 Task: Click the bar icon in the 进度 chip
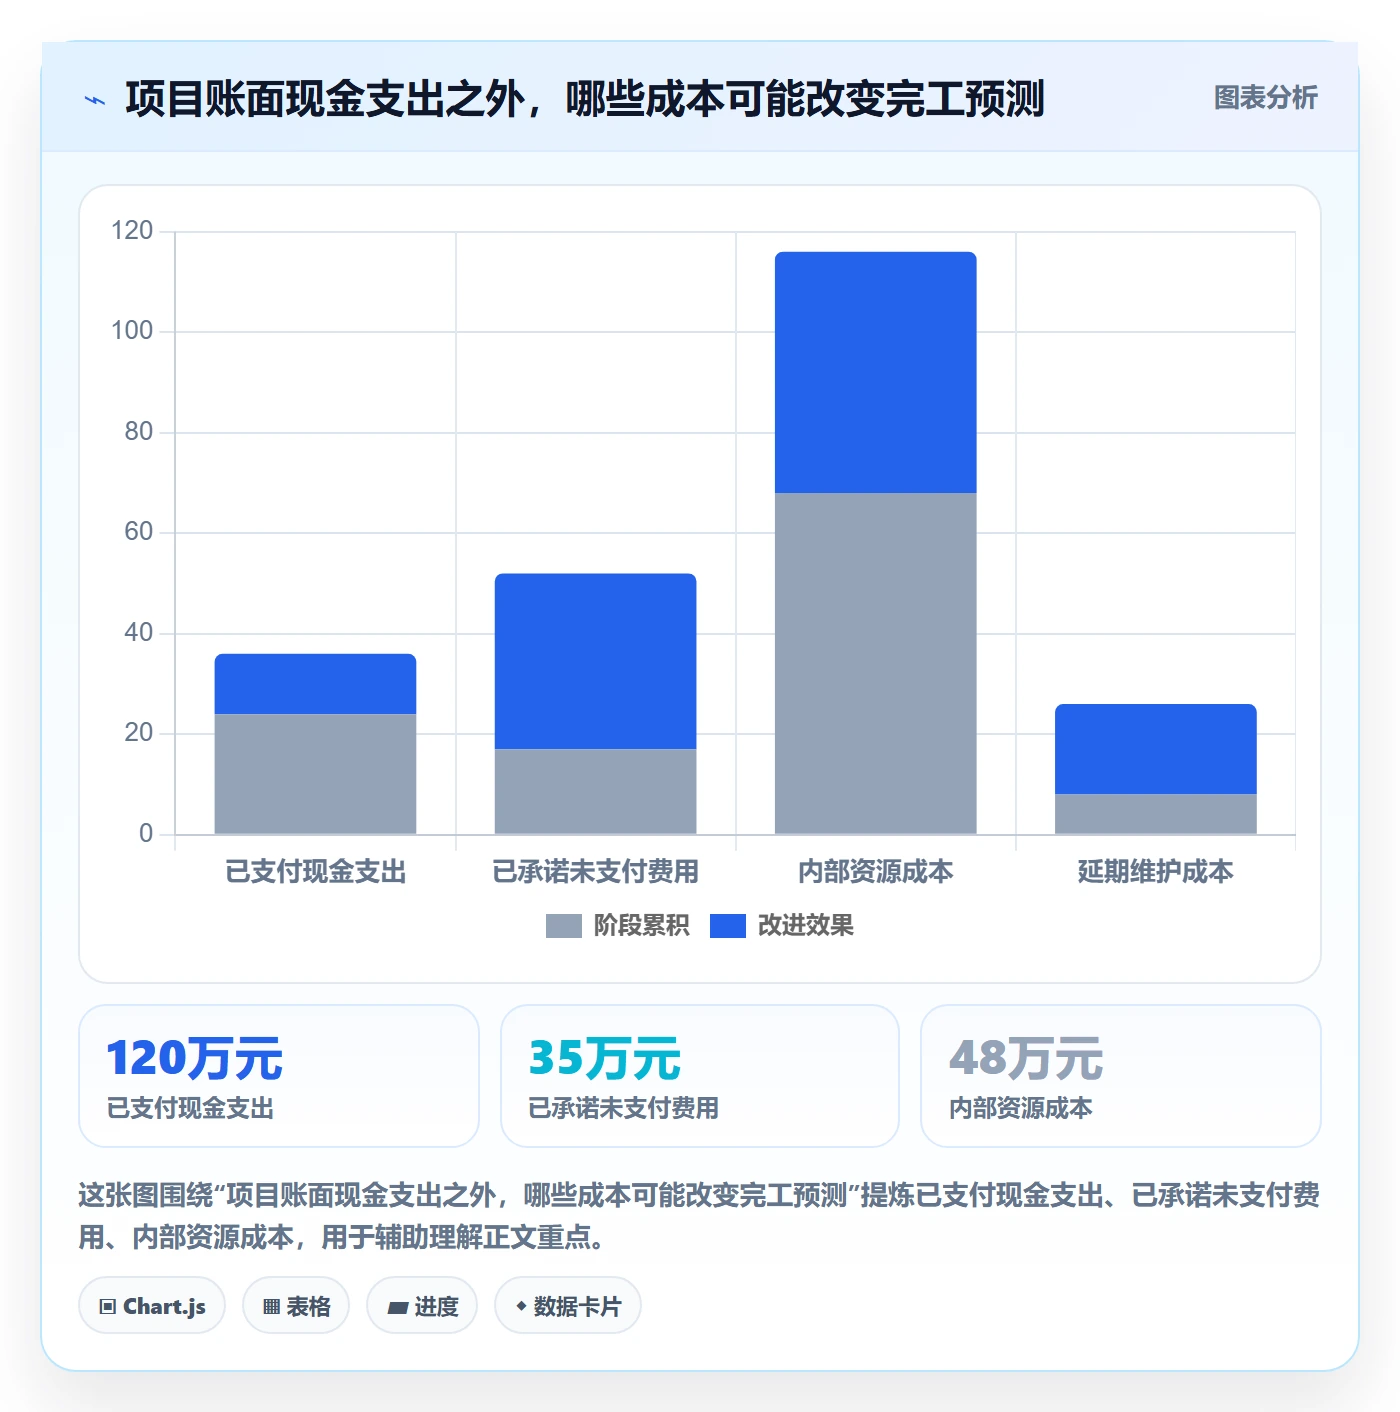(x=397, y=1307)
